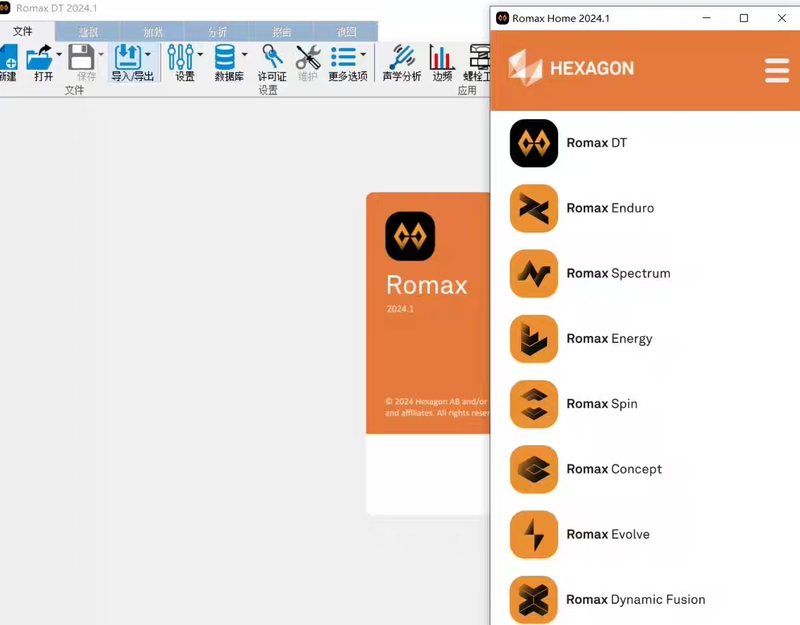Screen dimensions: 800x625
Task: Click the Romax Concept text label
Action: coord(614,469)
